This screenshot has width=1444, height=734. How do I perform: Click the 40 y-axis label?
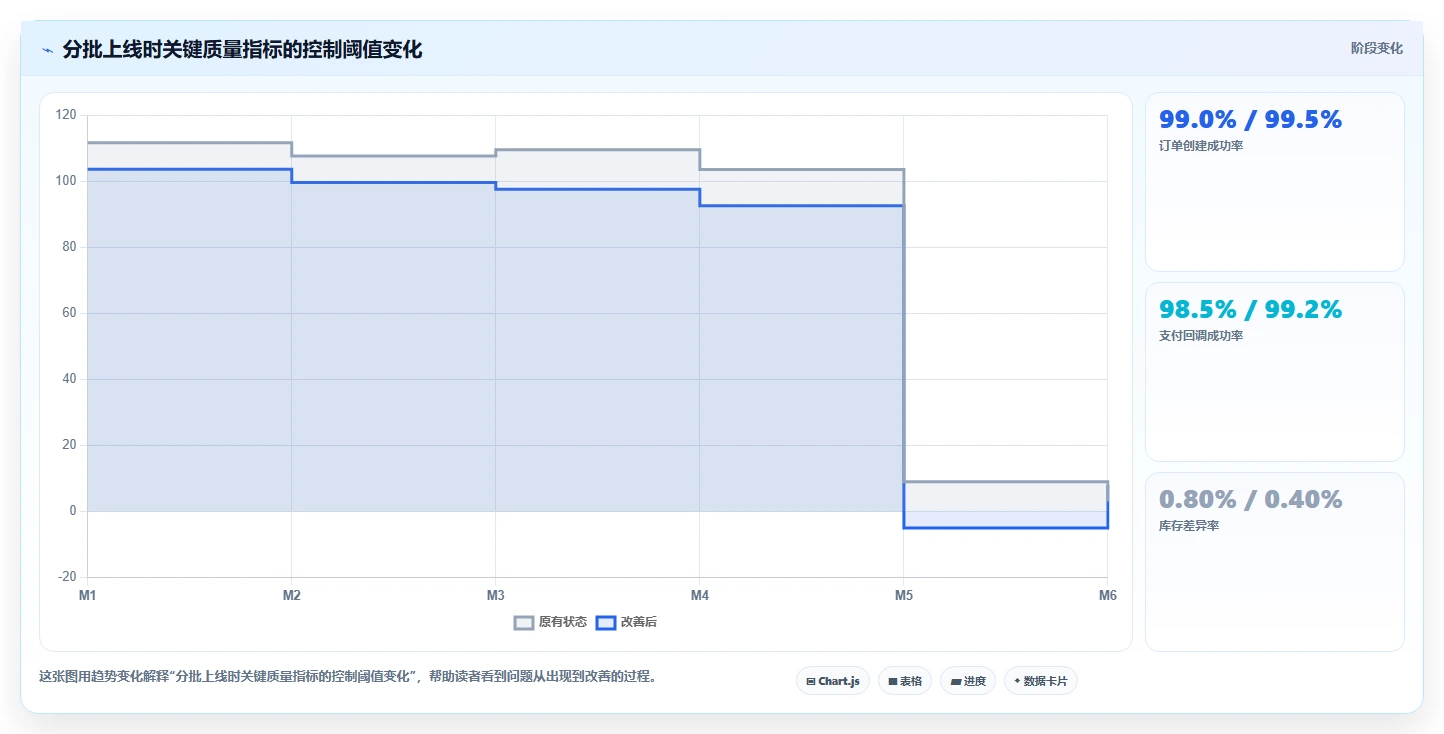point(69,379)
